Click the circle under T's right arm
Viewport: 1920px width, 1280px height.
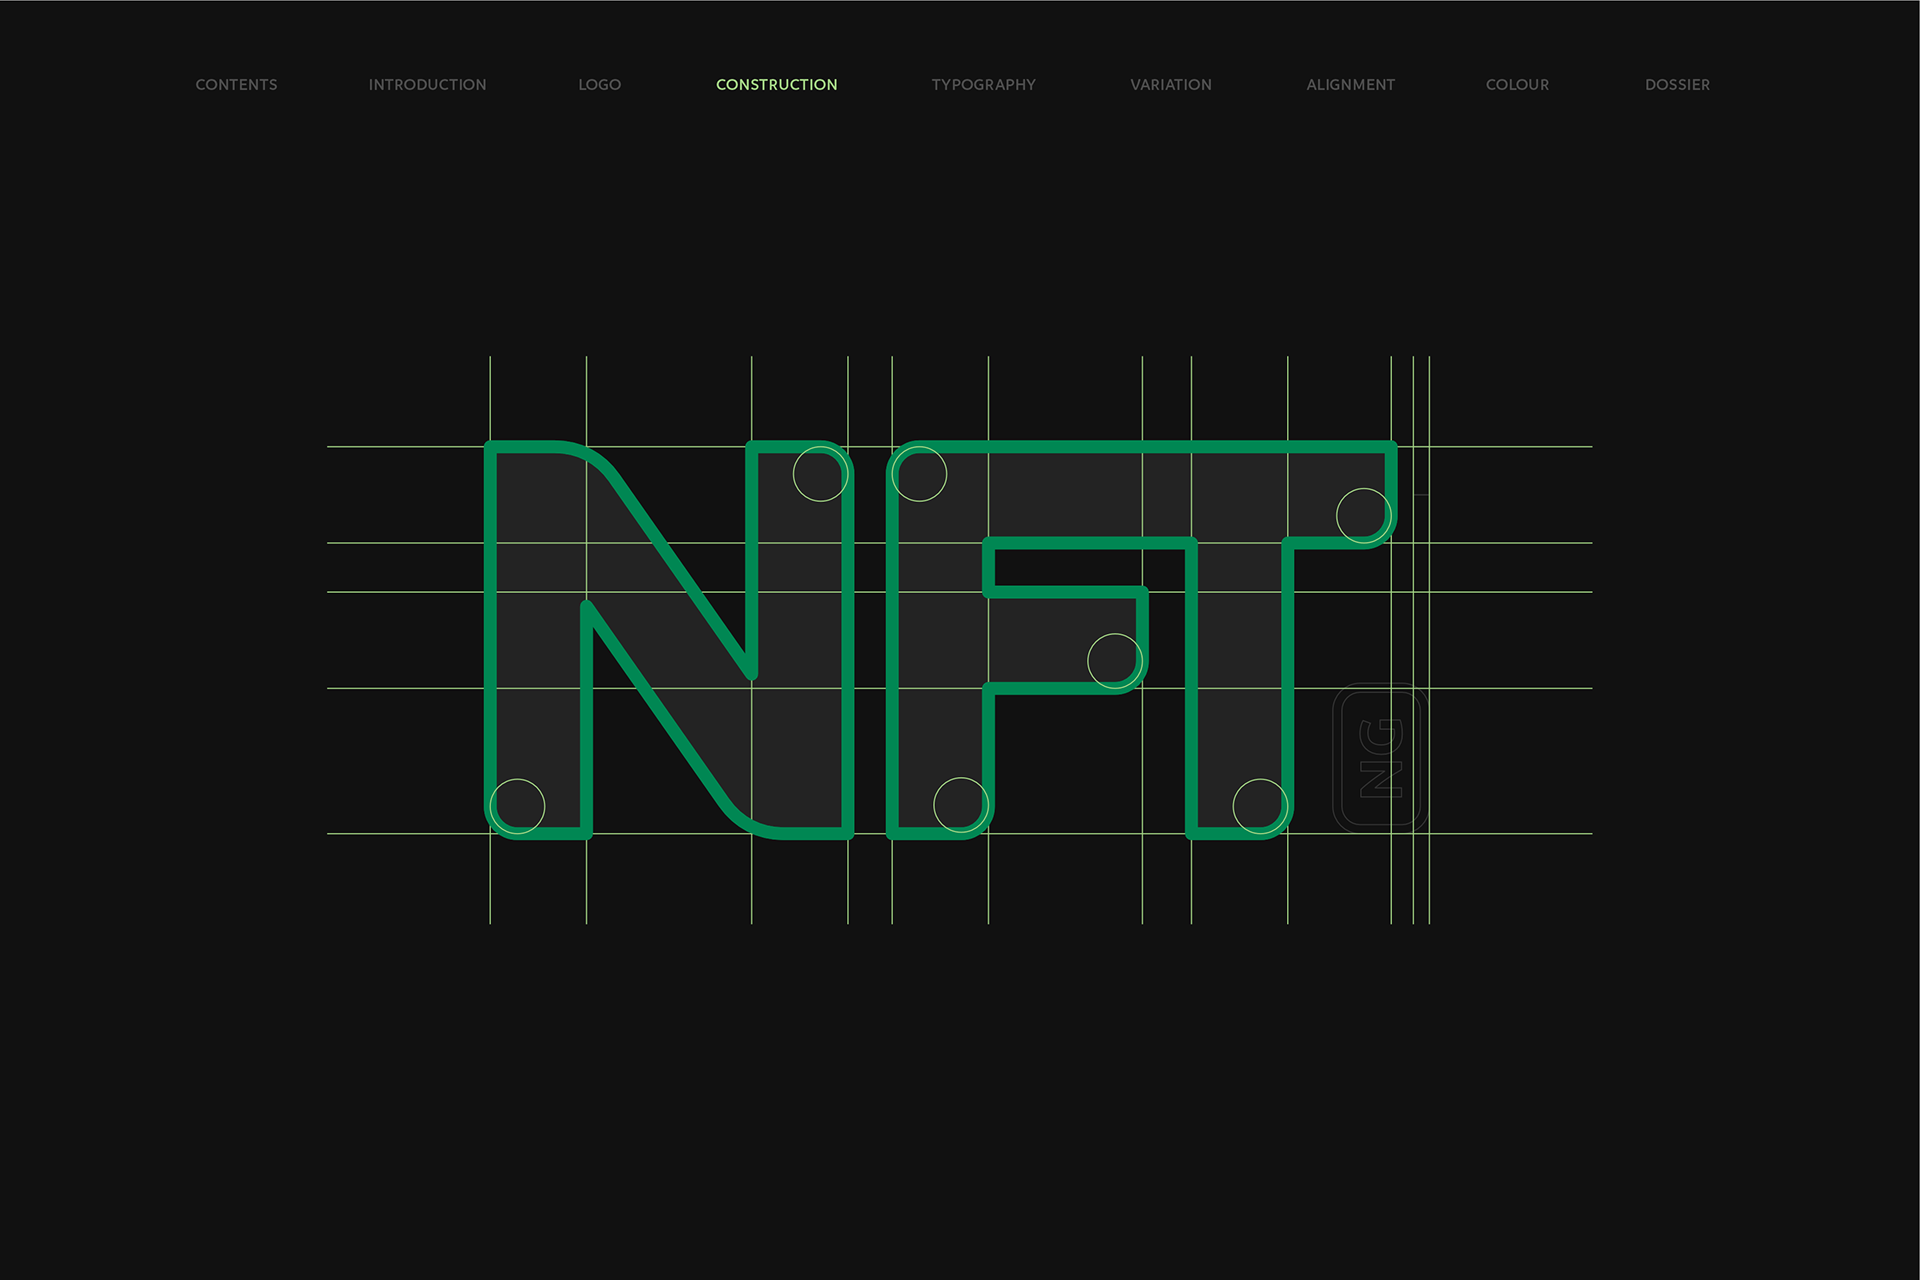point(1364,516)
